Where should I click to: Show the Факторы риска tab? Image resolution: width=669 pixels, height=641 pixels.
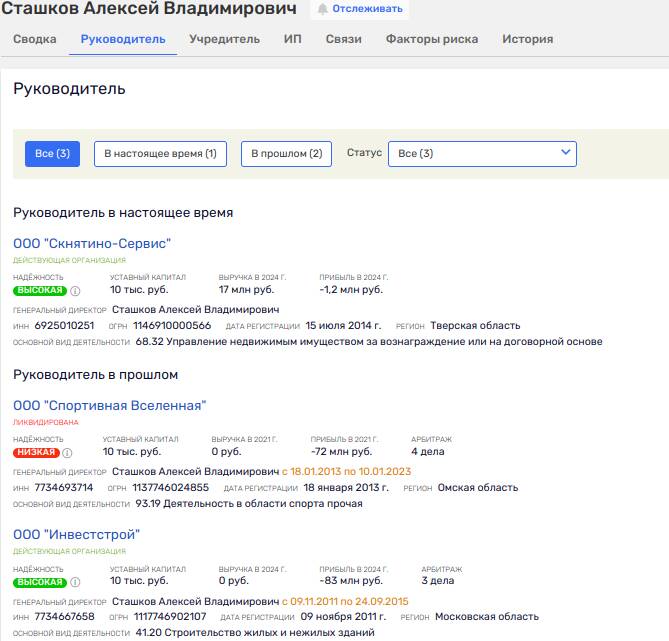[432, 39]
